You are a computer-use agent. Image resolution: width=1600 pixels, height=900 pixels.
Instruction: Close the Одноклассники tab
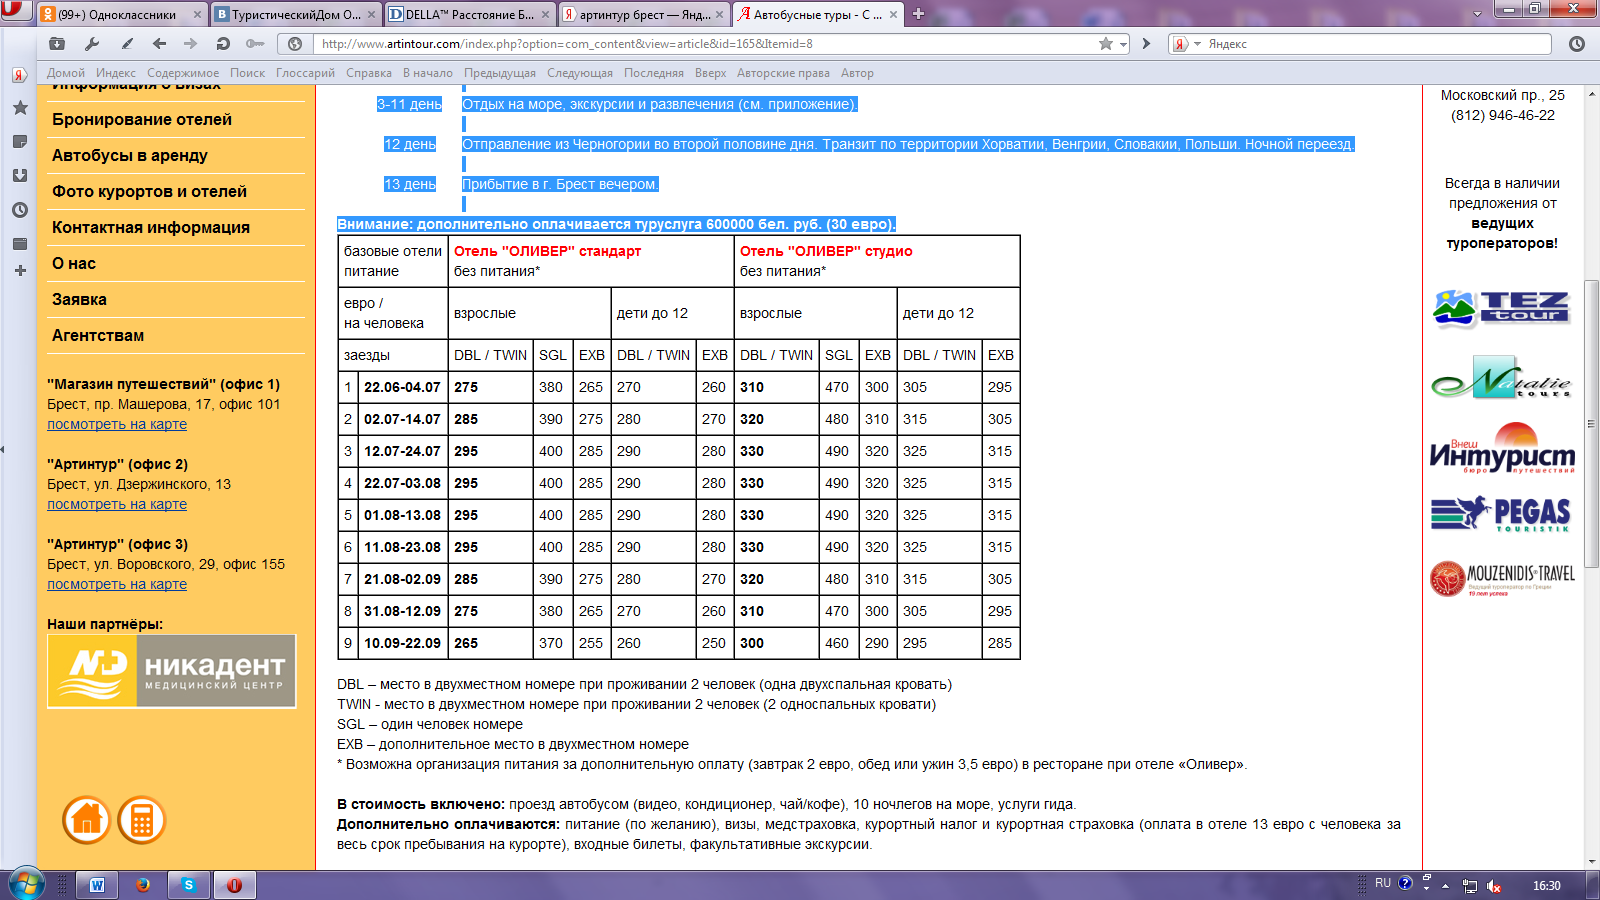coord(197,15)
